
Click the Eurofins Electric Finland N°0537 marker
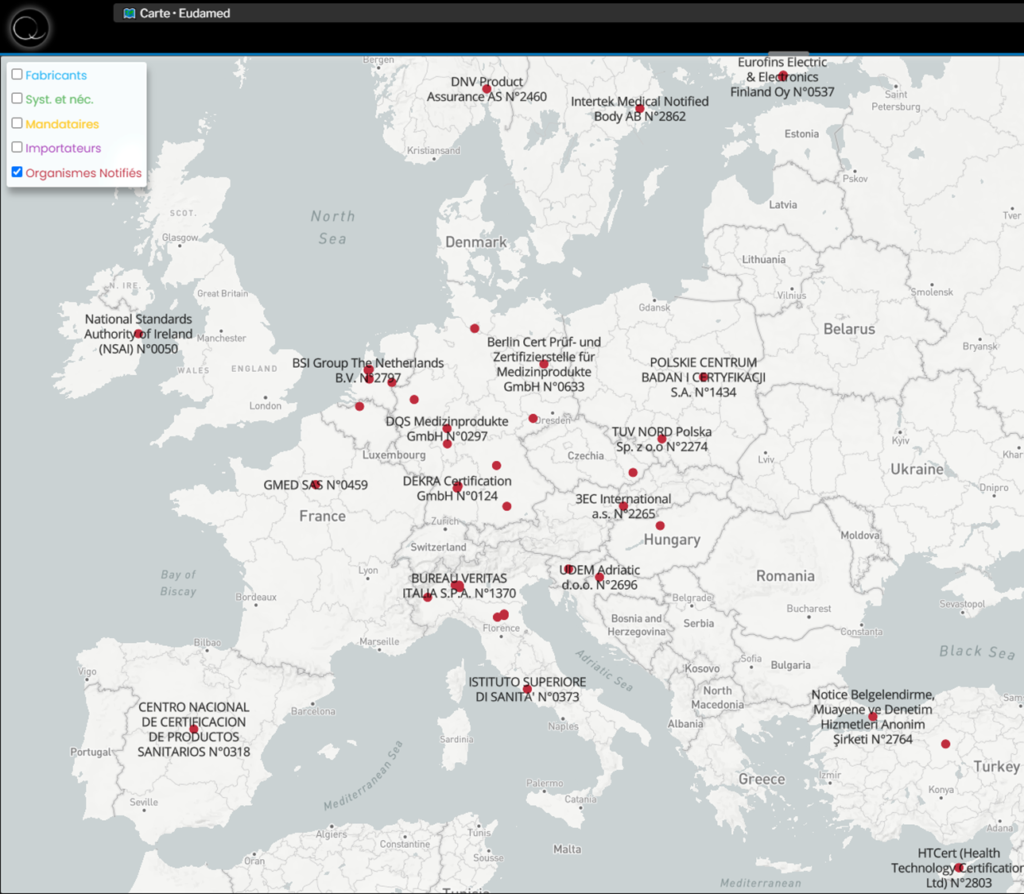click(x=782, y=76)
